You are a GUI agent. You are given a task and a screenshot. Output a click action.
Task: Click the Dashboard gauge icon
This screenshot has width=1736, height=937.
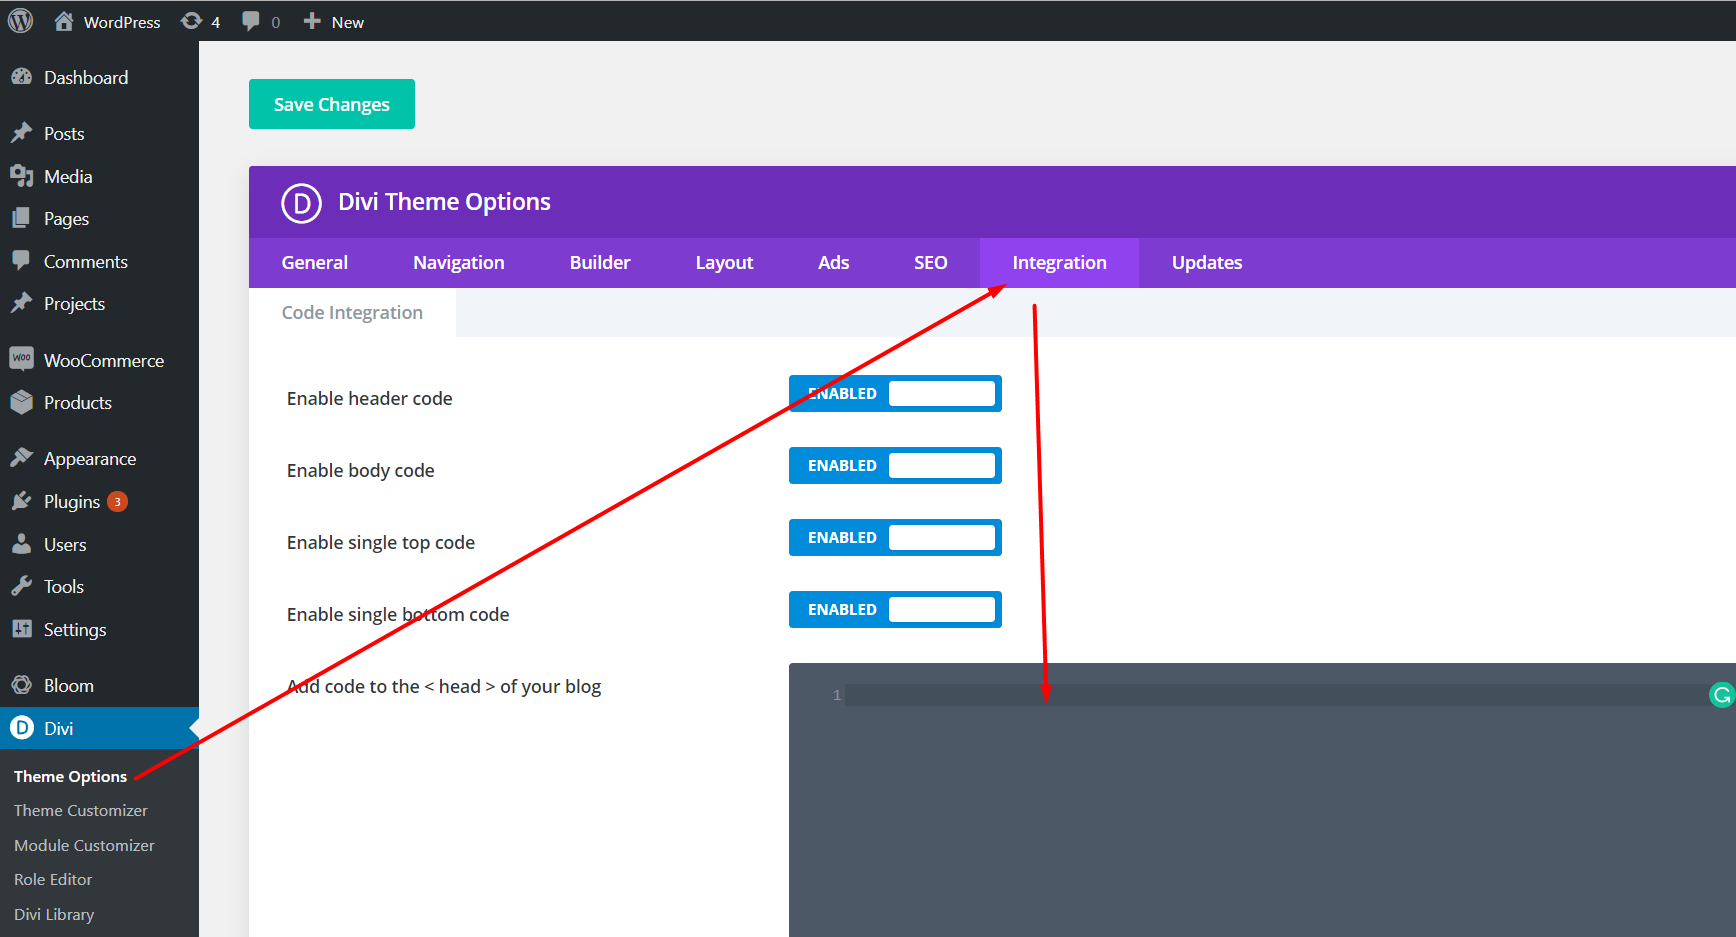(x=21, y=77)
